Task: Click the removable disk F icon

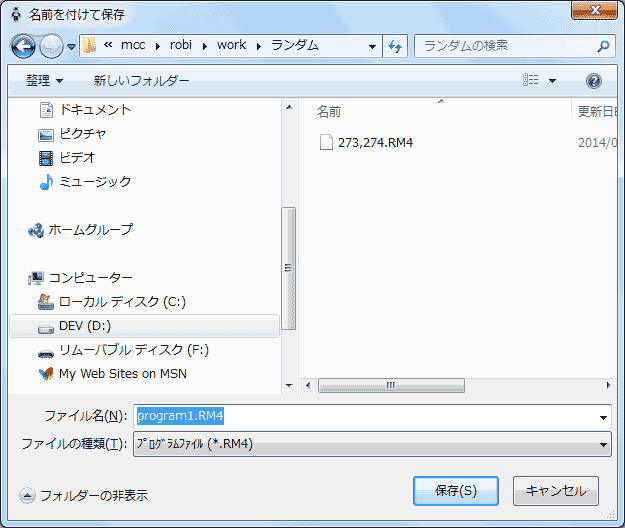Action: point(46,353)
